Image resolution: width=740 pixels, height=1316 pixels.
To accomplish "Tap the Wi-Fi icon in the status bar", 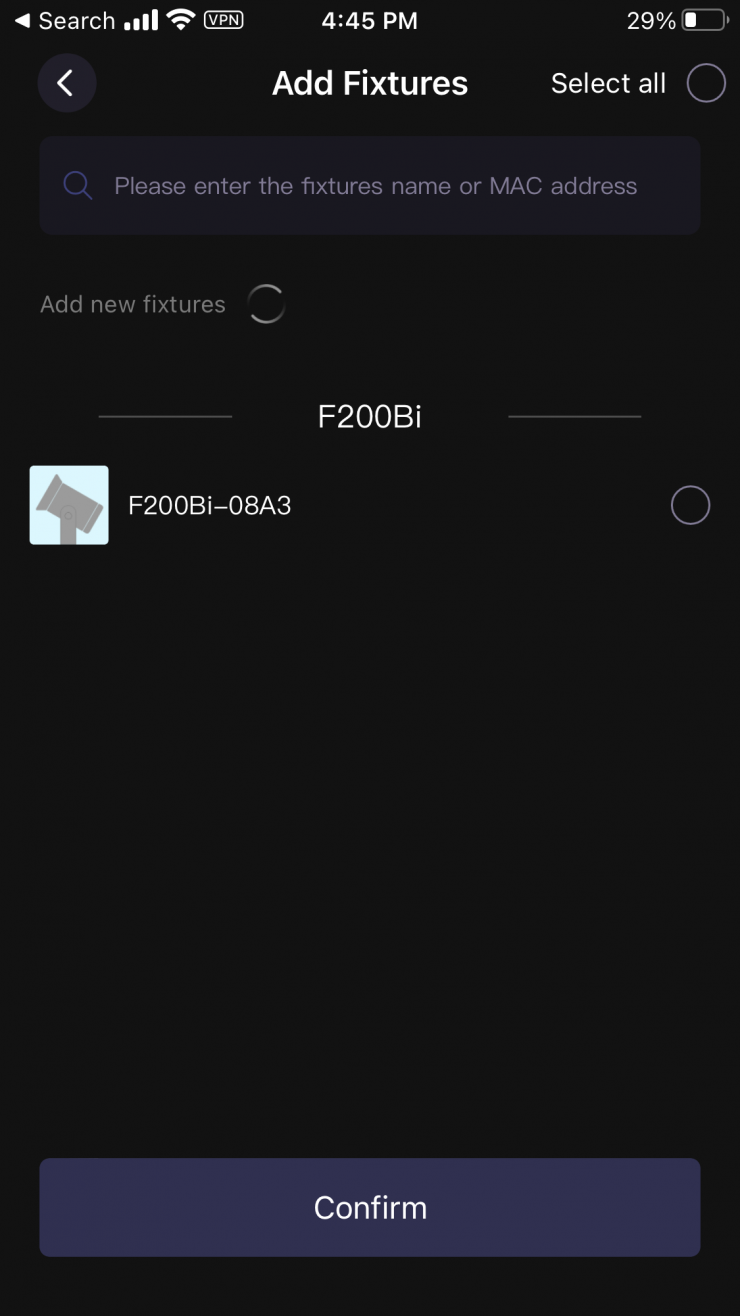I will (x=181, y=20).
